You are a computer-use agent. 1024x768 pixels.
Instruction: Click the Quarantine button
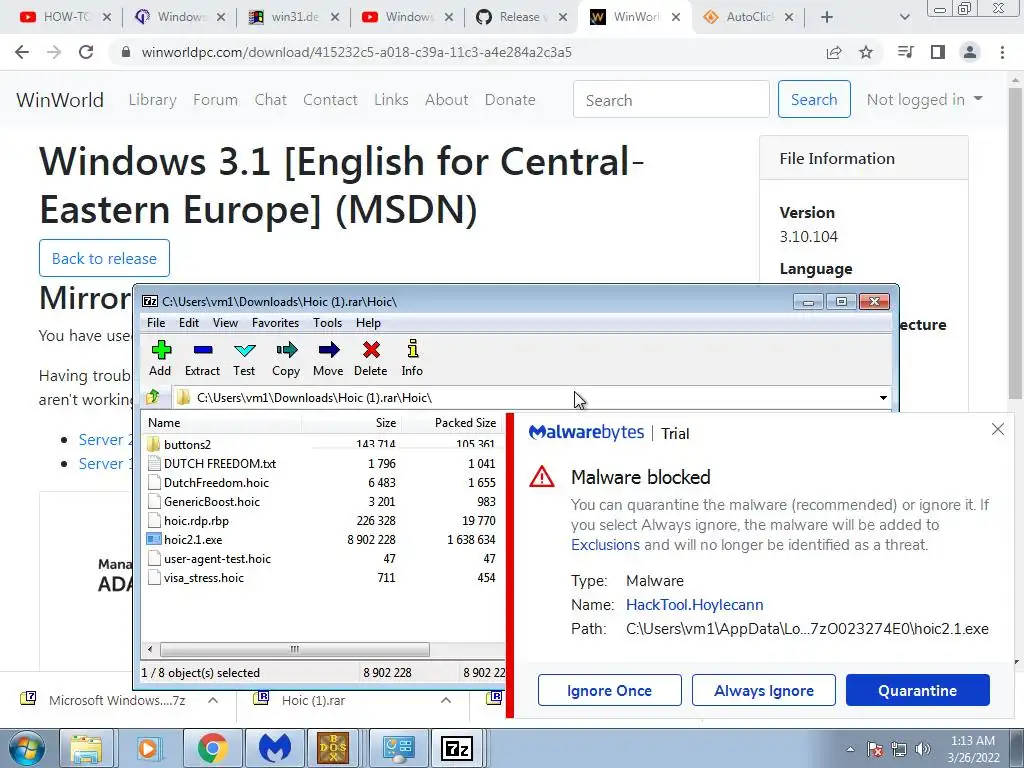tap(918, 690)
